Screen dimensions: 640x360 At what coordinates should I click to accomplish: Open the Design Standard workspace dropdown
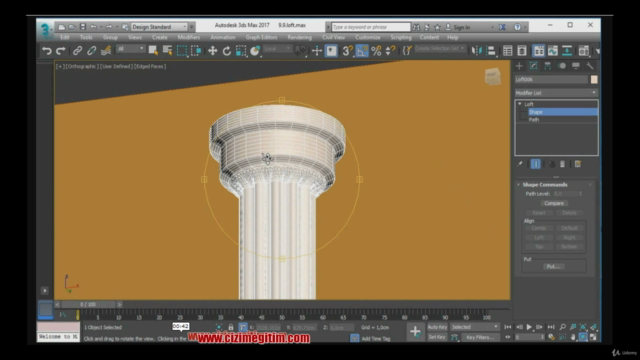pos(159,27)
